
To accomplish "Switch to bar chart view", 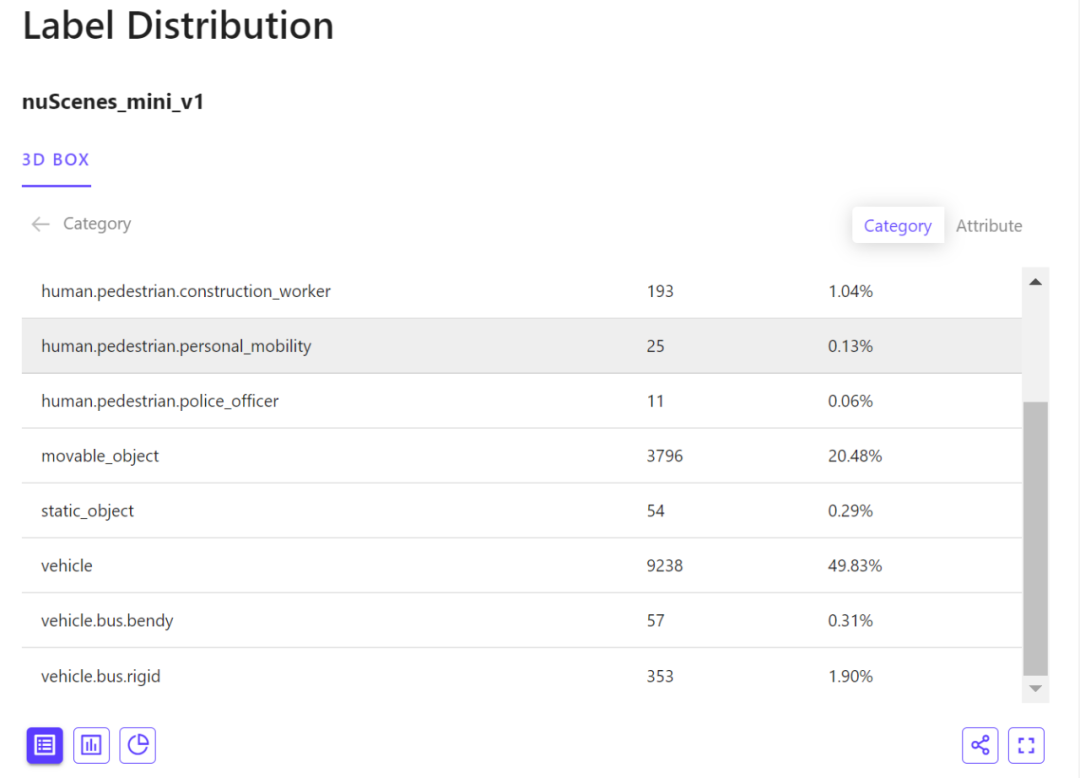I will (91, 745).
